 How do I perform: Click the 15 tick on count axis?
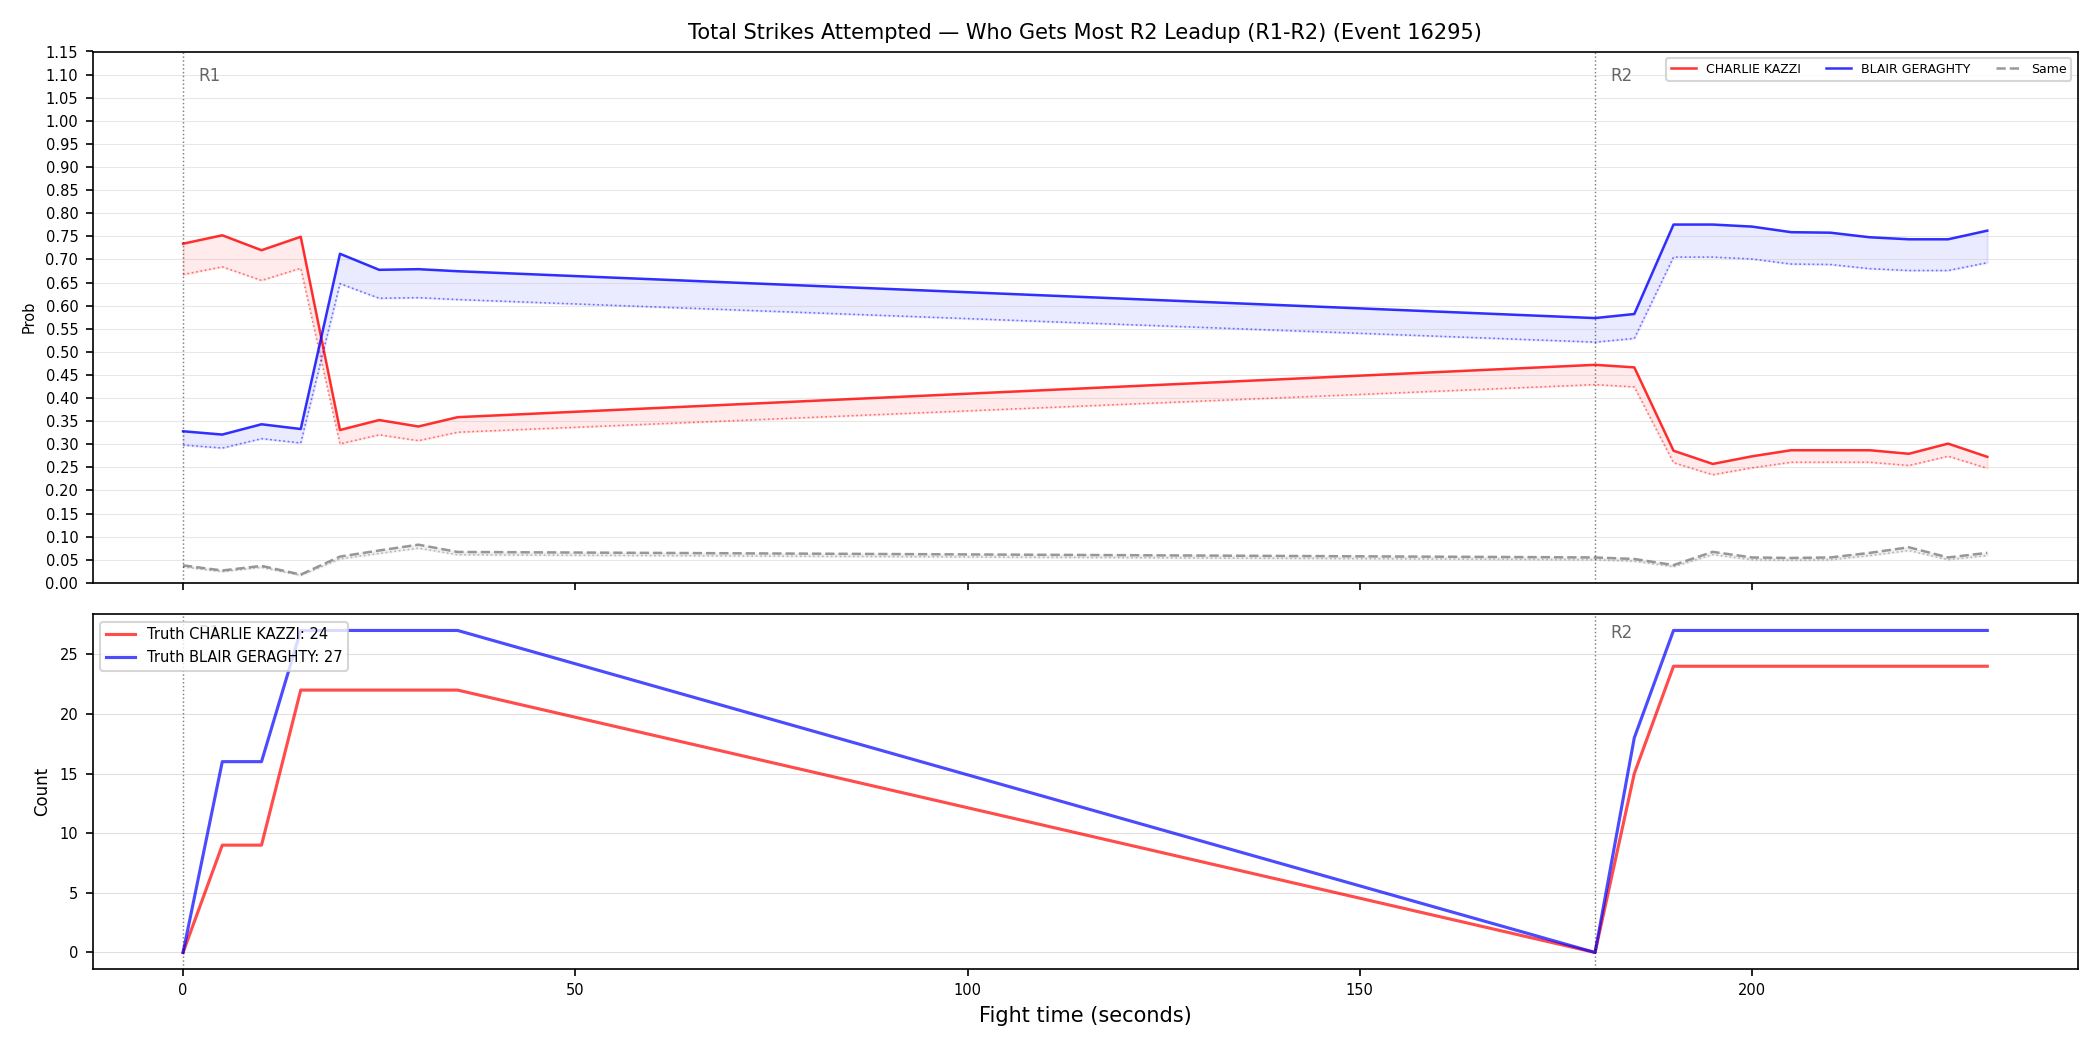(x=69, y=774)
